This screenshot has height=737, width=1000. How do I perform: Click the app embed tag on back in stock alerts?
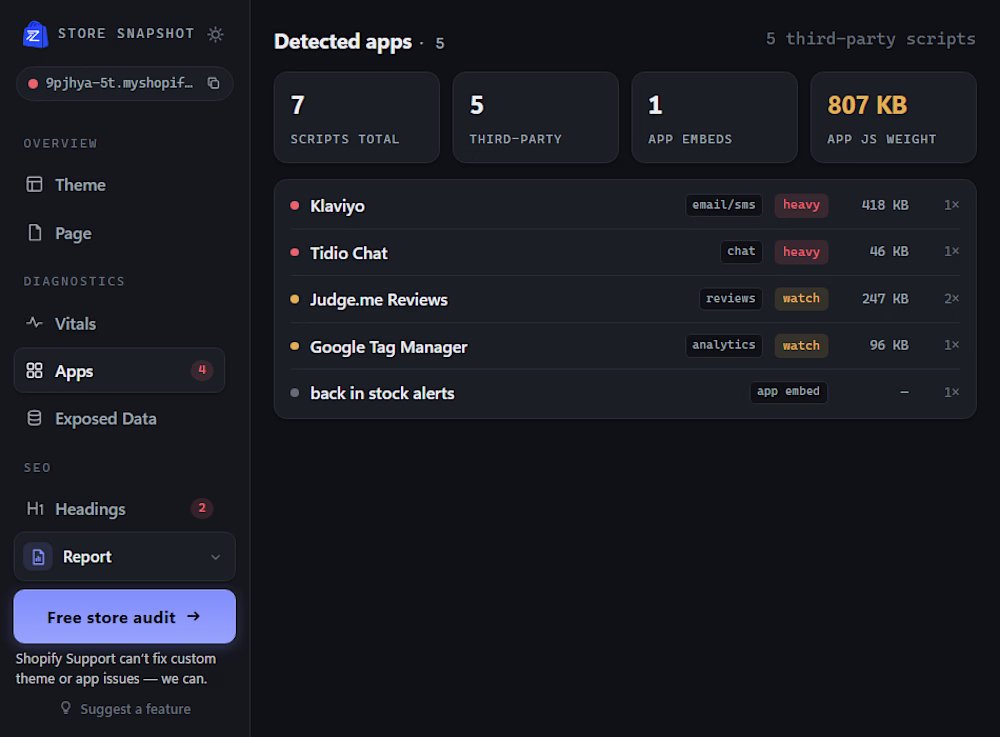788,392
